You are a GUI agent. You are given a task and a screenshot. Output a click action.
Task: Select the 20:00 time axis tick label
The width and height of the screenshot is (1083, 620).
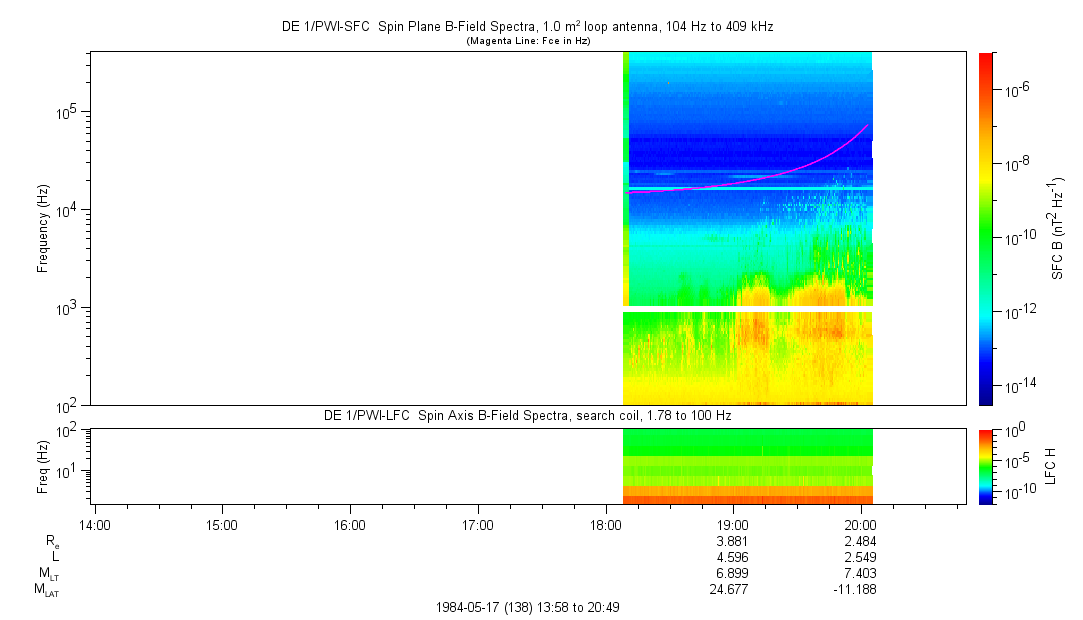click(860, 524)
